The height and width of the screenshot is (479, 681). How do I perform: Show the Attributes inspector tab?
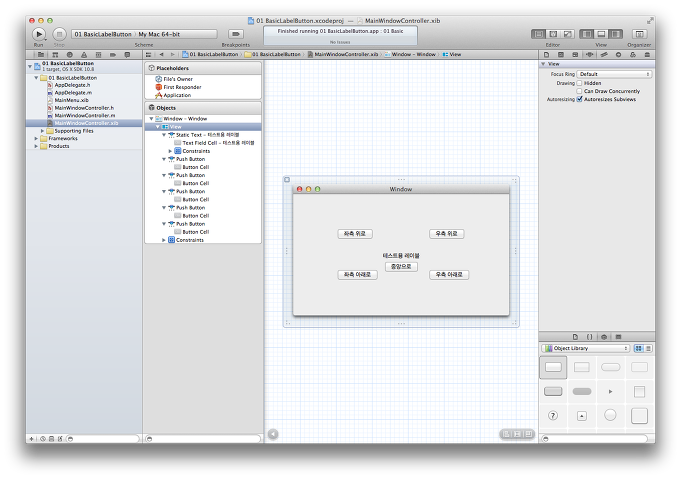click(590, 55)
